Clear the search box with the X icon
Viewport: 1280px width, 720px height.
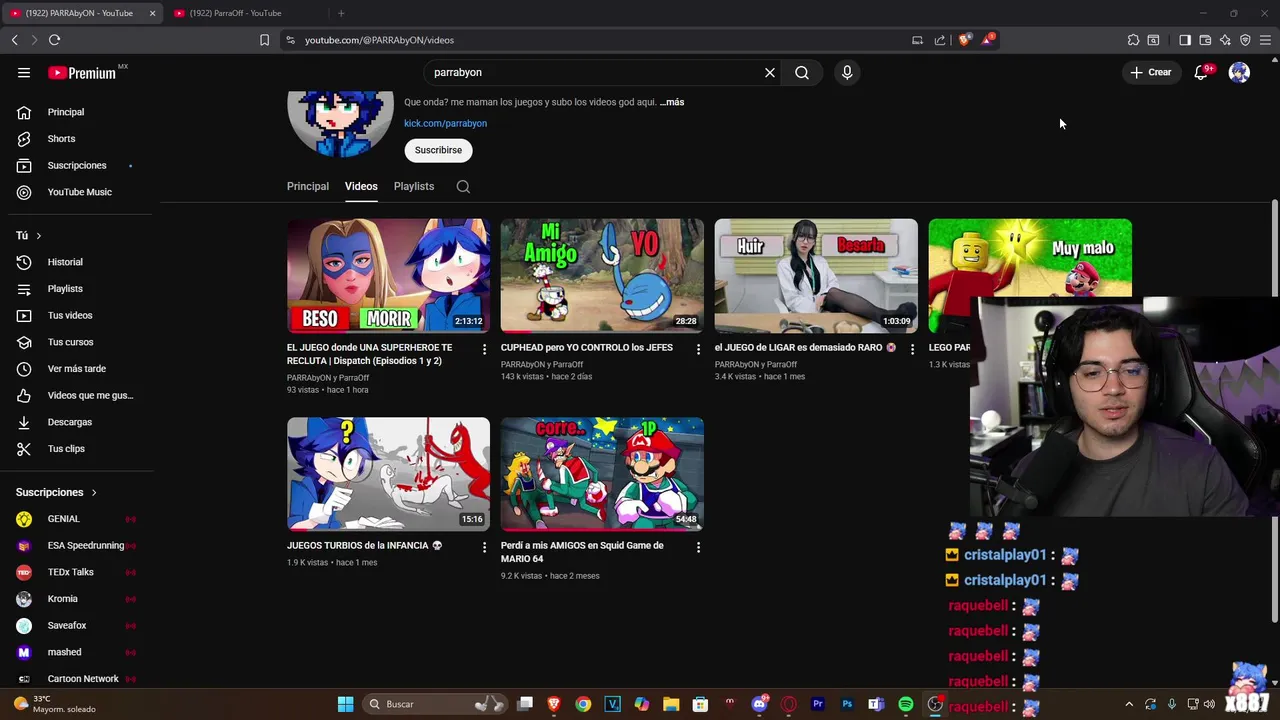click(x=770, y=72)
